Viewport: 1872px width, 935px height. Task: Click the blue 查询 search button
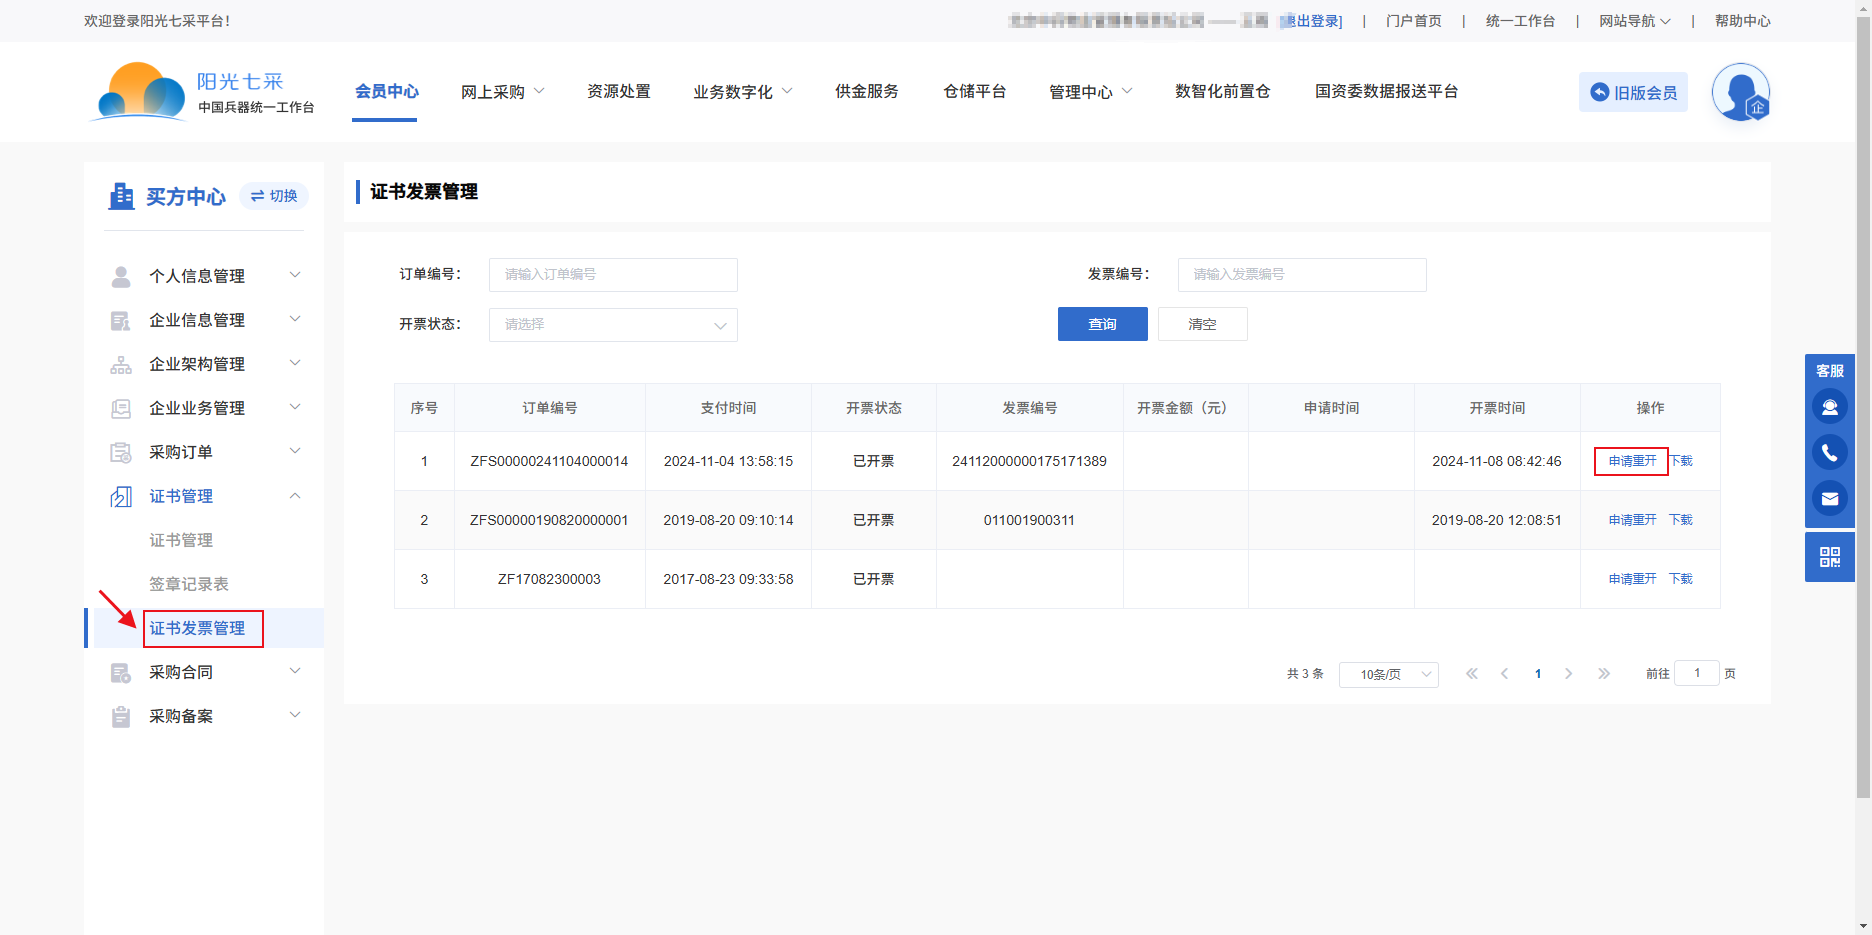click(x=1102, y=324)
